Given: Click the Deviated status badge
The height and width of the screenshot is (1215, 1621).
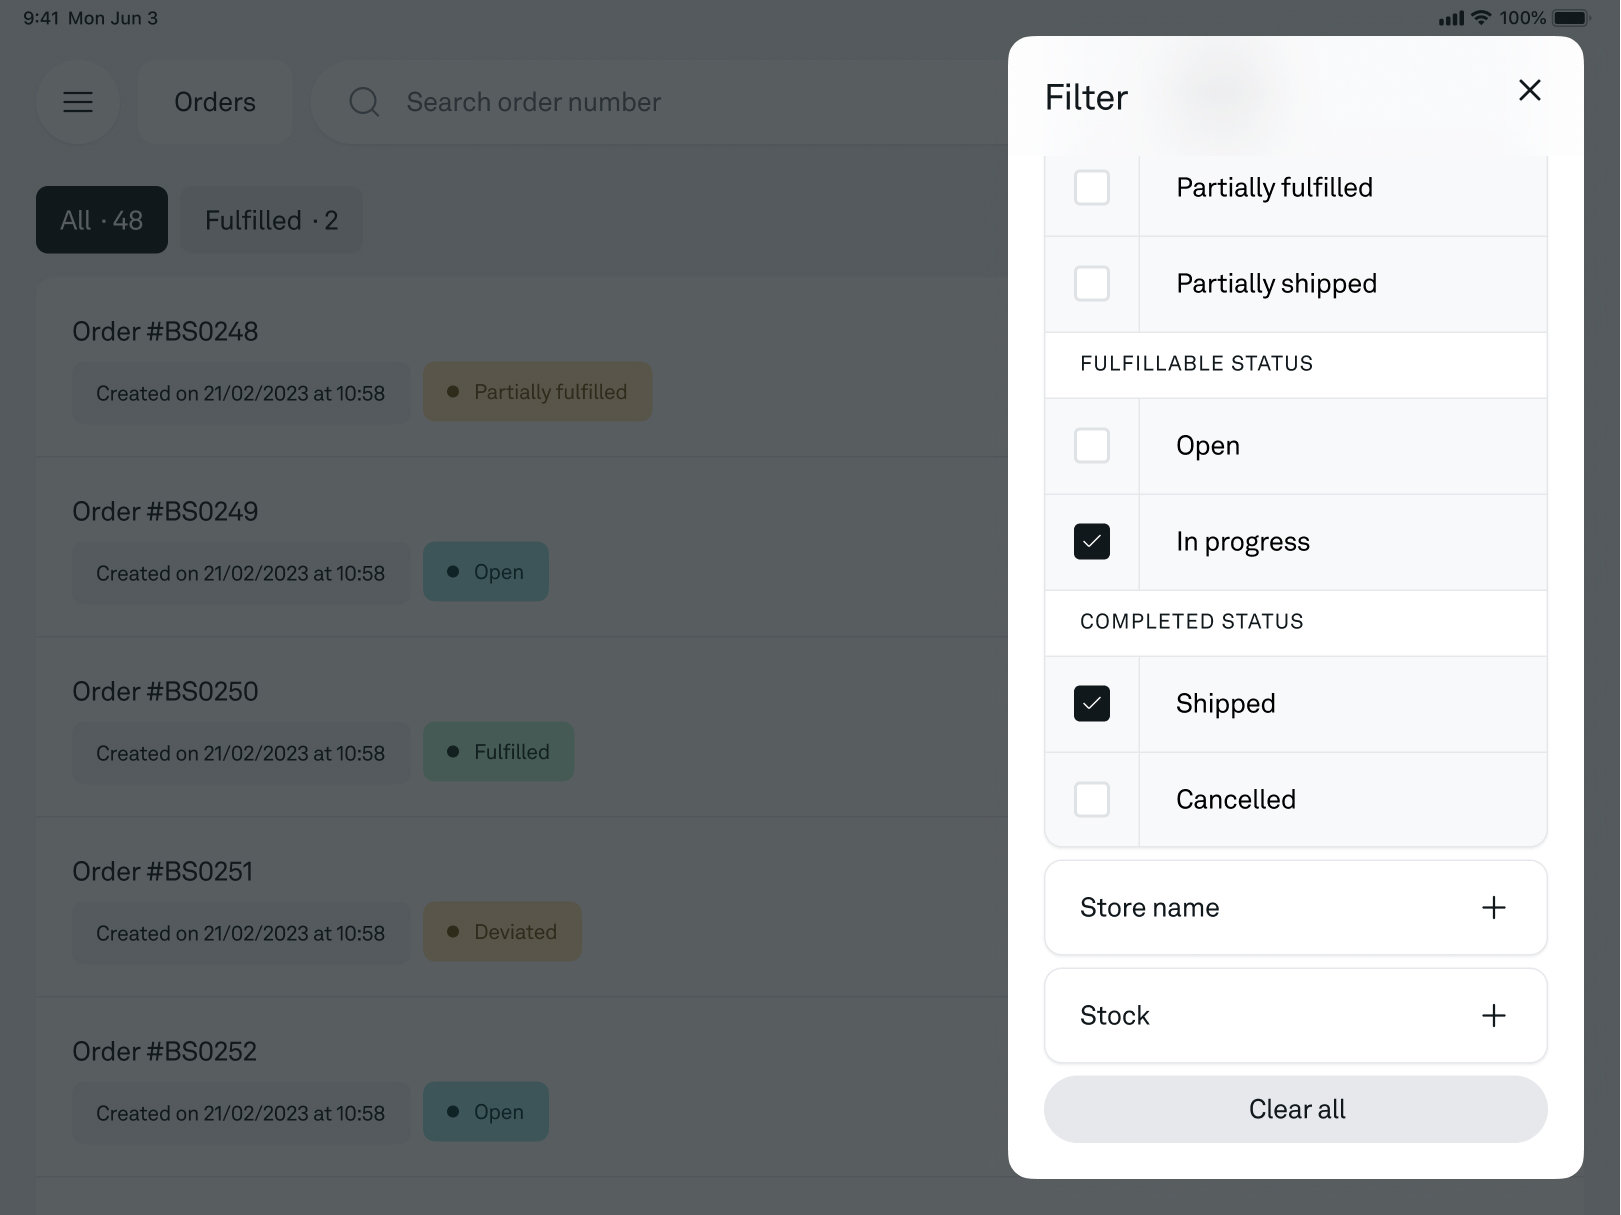Looking at the screenshot, I should point(503,932).
